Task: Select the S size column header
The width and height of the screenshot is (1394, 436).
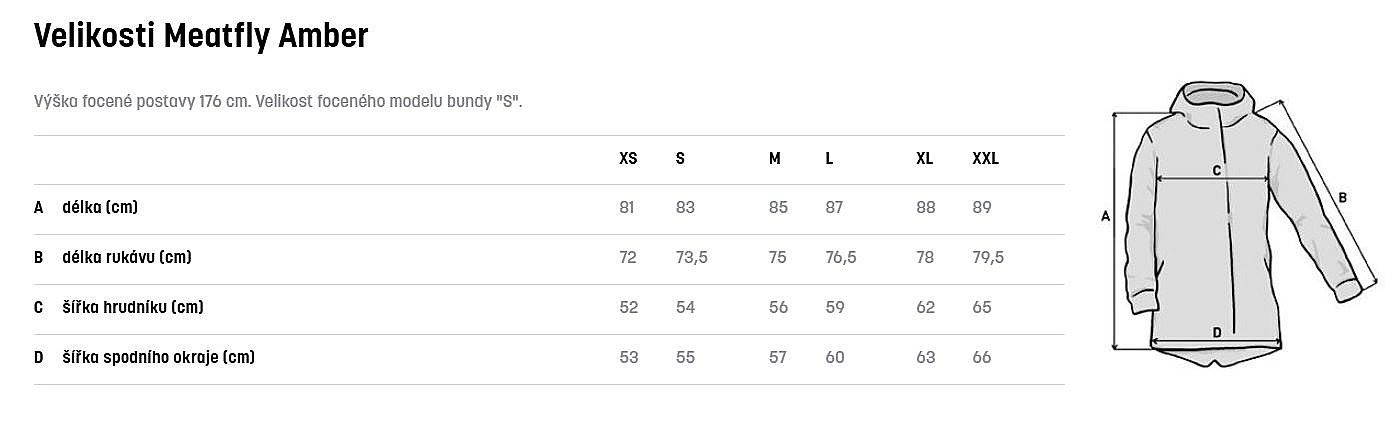Action: click(x=680, y=159)
